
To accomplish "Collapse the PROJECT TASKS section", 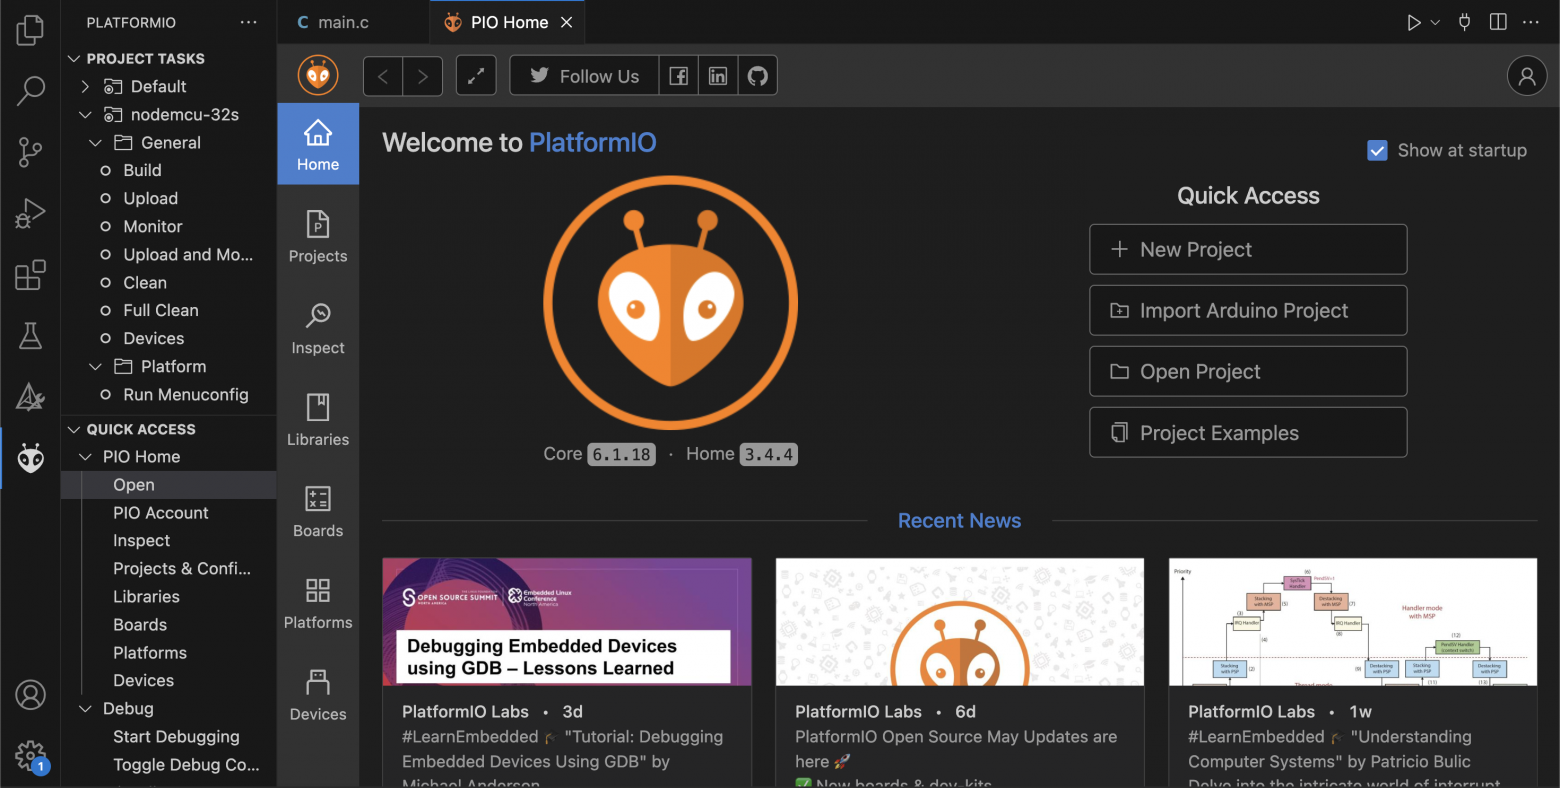I will (74, 58).
